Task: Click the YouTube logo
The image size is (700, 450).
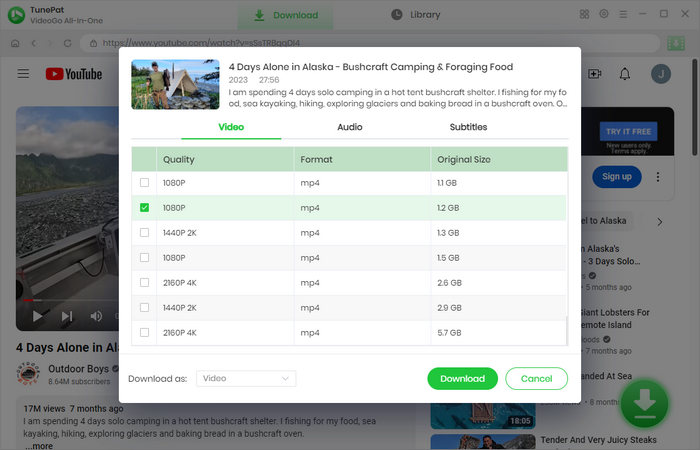Action: tap(74, 74)
